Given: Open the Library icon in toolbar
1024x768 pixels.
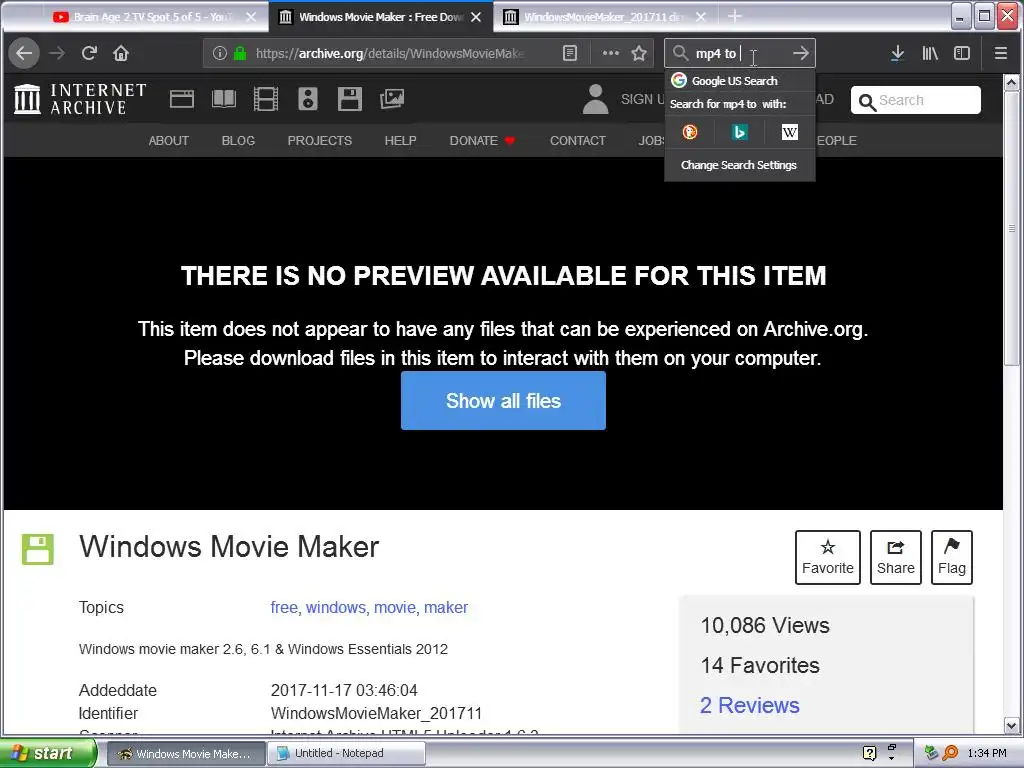Looking at the screenshot, I should [x=930, y=53].
